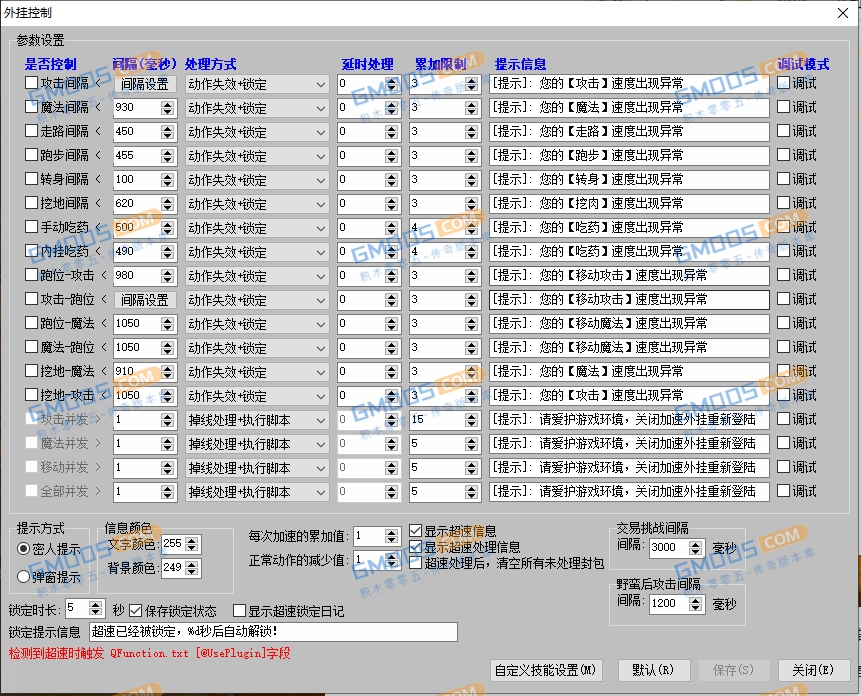Enable the 转身间隔 checkbox
The width and height of the screenshot is (861, 696).
(32, 178)
